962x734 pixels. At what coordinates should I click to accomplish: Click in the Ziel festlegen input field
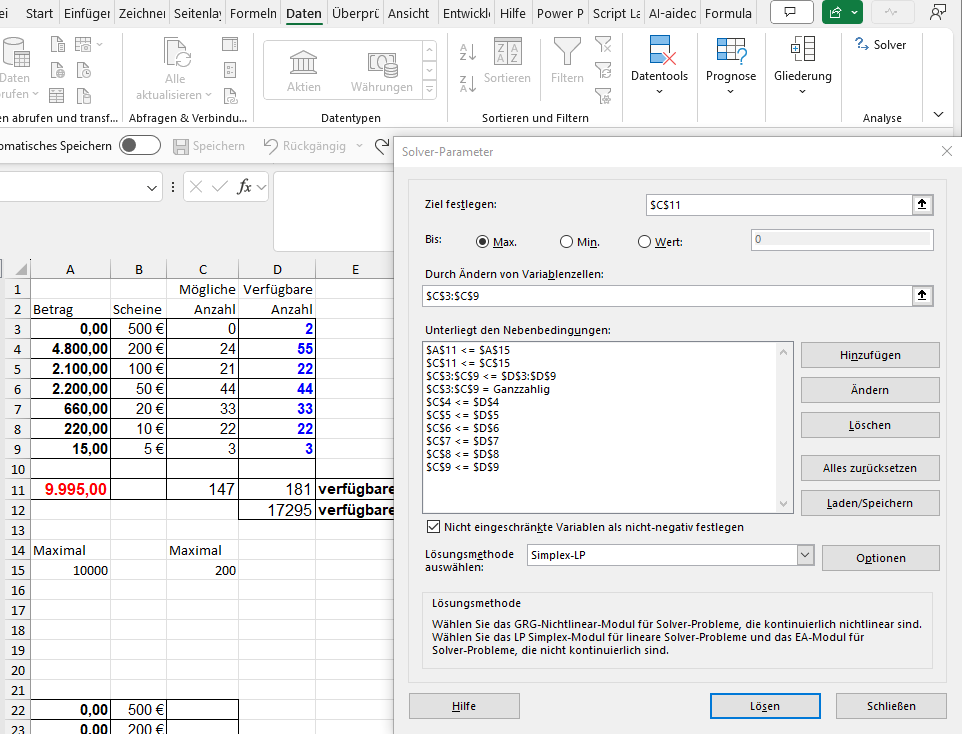pos(779,205)
